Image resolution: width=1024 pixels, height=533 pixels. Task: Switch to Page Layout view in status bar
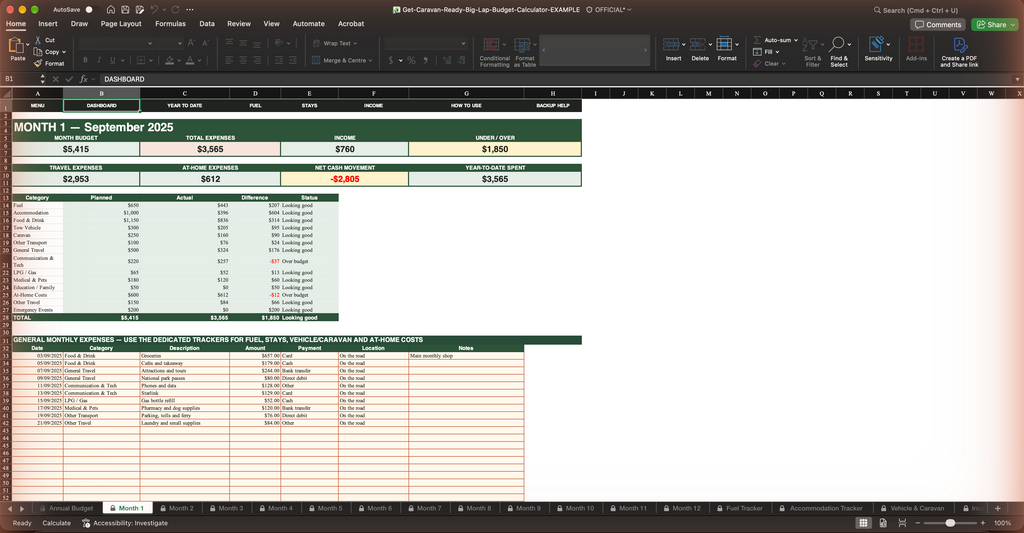pos(883,523)
